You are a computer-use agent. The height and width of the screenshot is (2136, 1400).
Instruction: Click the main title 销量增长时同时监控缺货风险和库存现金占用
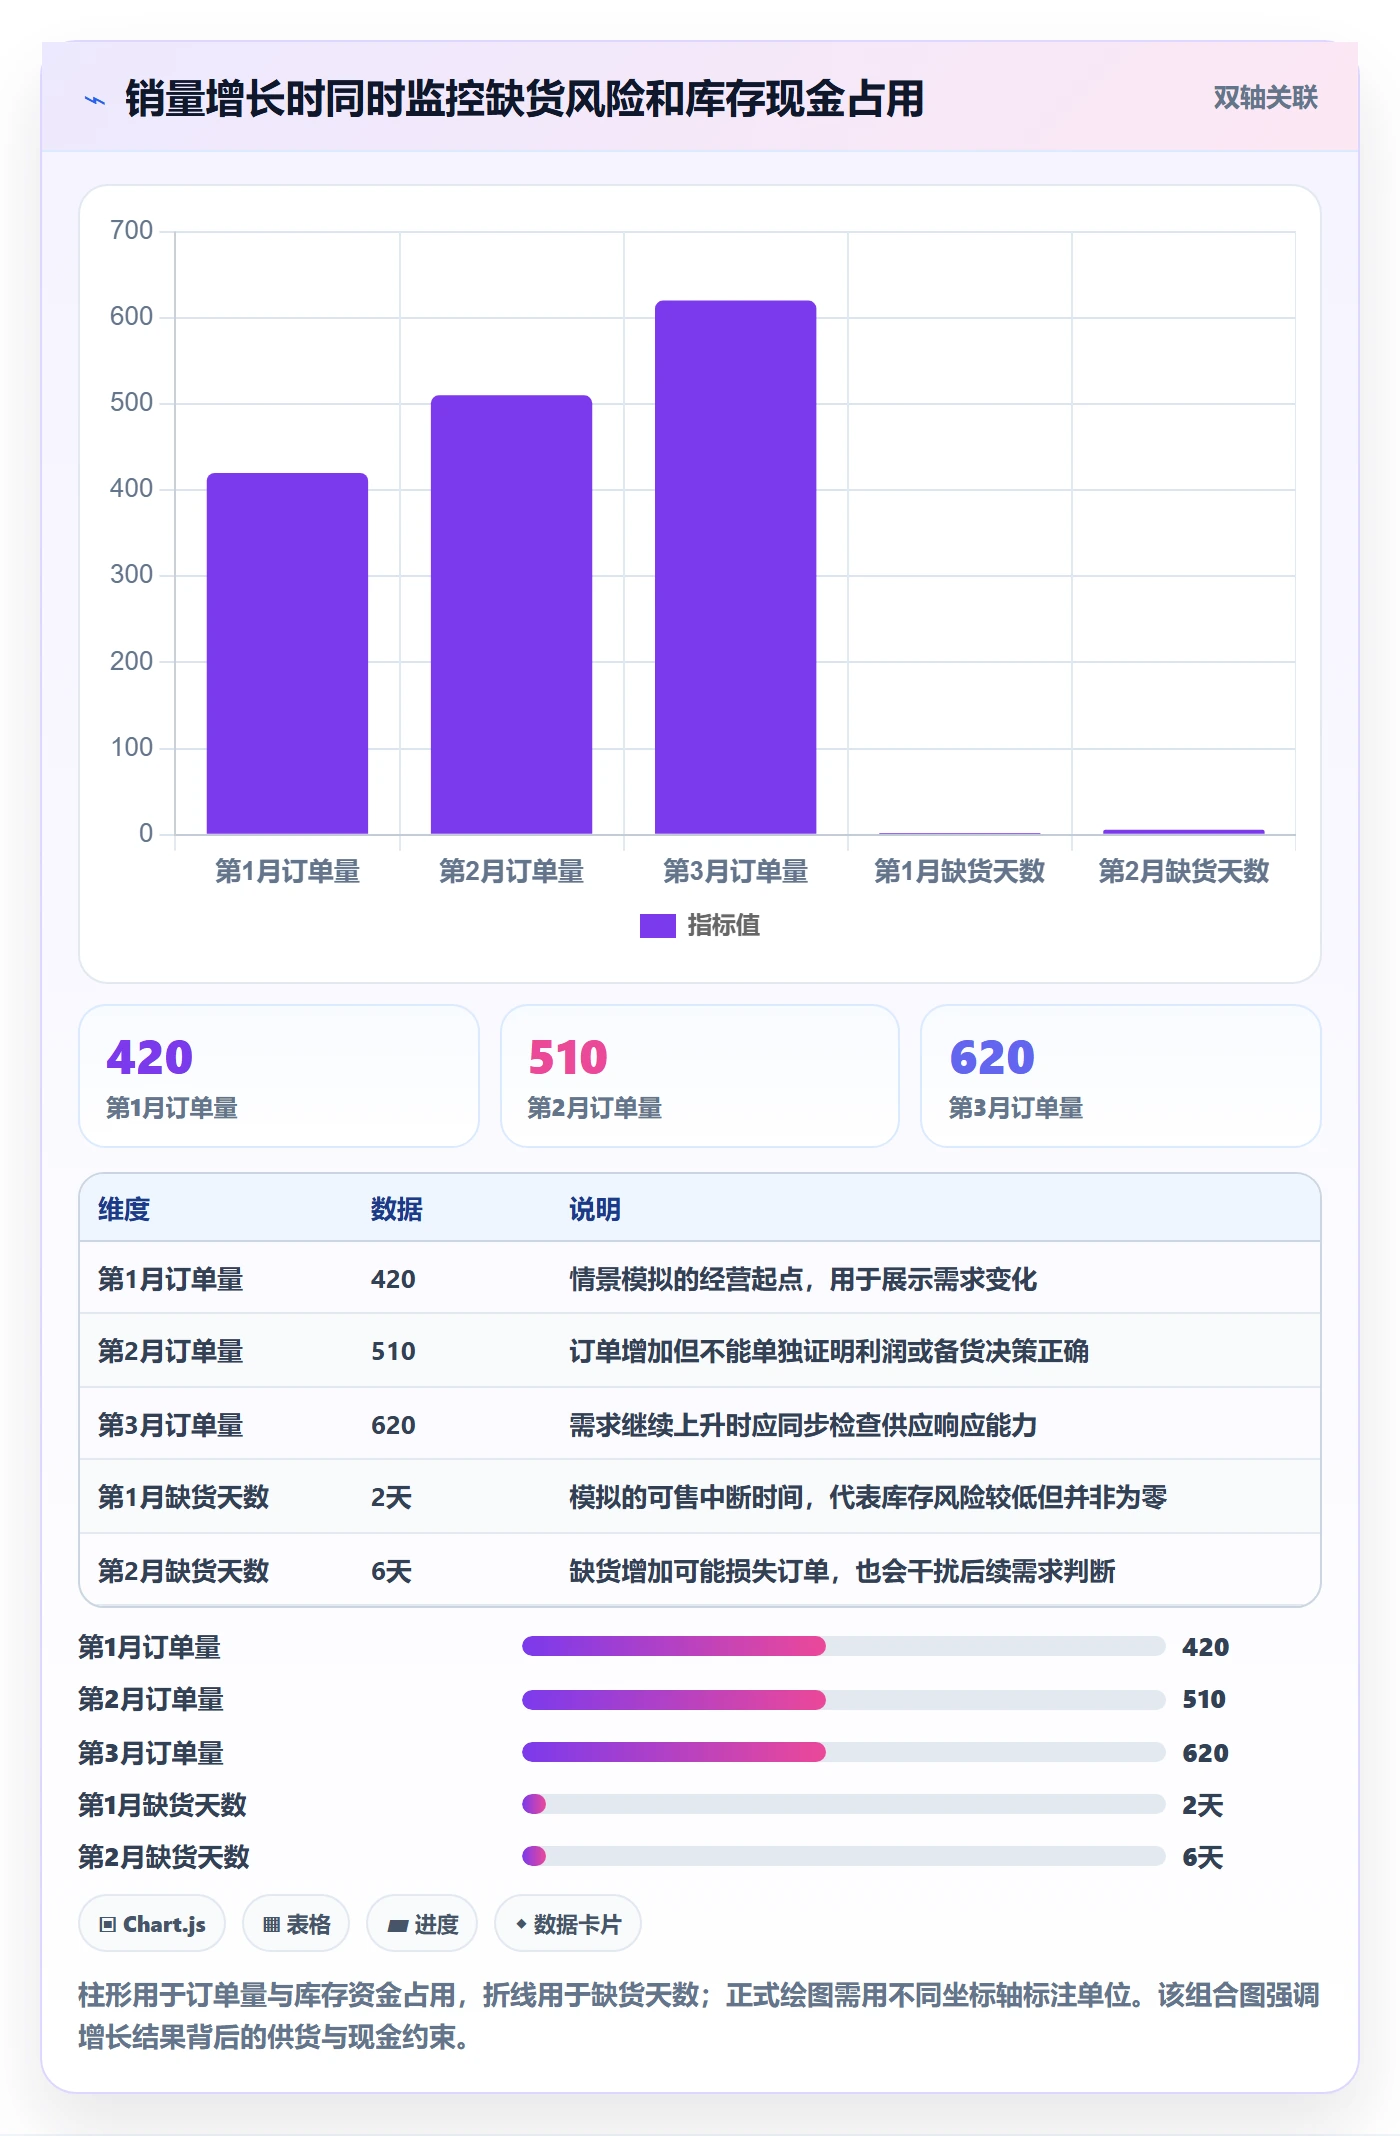(x=525, y=99)
